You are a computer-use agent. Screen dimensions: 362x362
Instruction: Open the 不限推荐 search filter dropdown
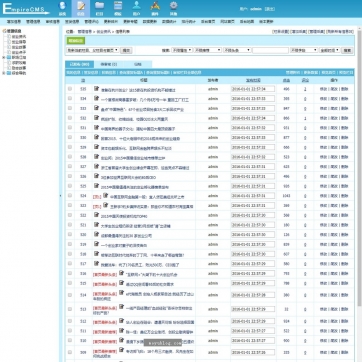coord(208,50)
